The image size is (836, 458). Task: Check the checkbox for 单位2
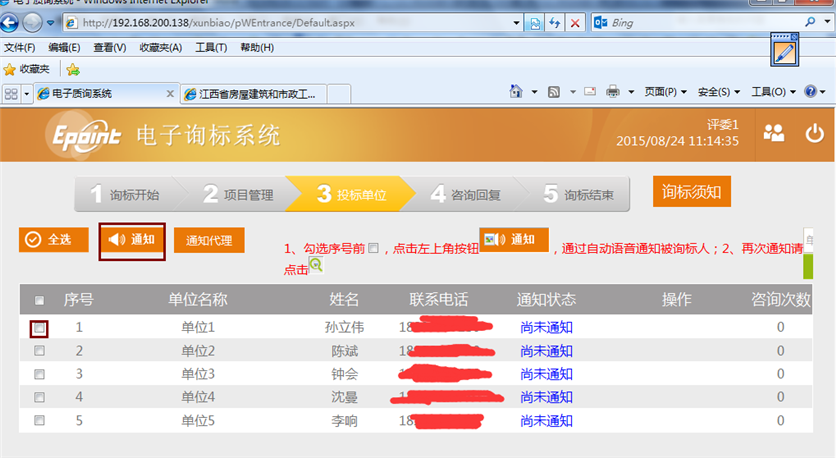39,351
